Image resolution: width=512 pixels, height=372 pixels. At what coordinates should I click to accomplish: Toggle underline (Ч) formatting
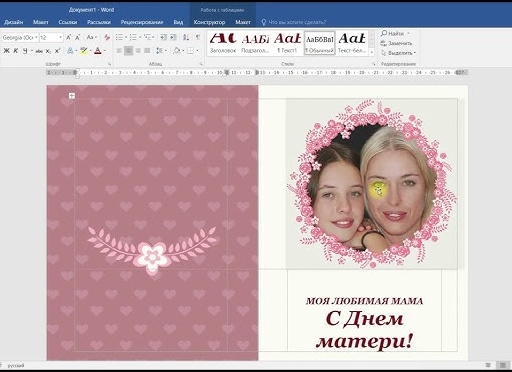25,51
